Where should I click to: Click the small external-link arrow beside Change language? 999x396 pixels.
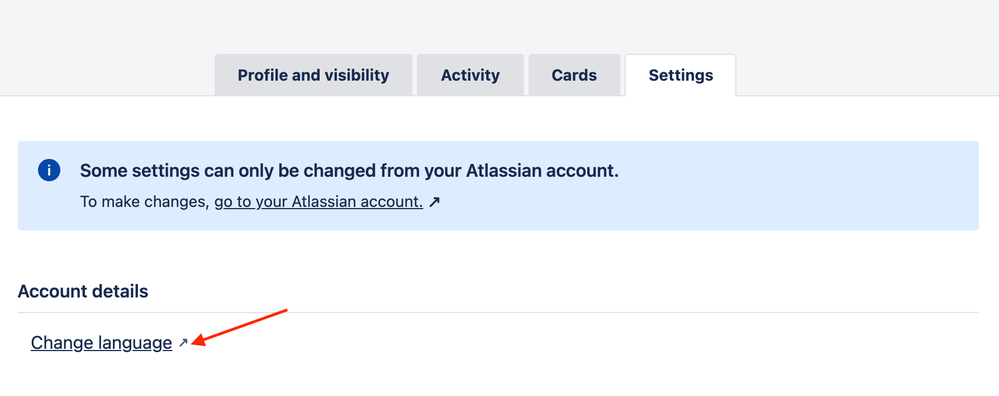(x=183, y=343)
